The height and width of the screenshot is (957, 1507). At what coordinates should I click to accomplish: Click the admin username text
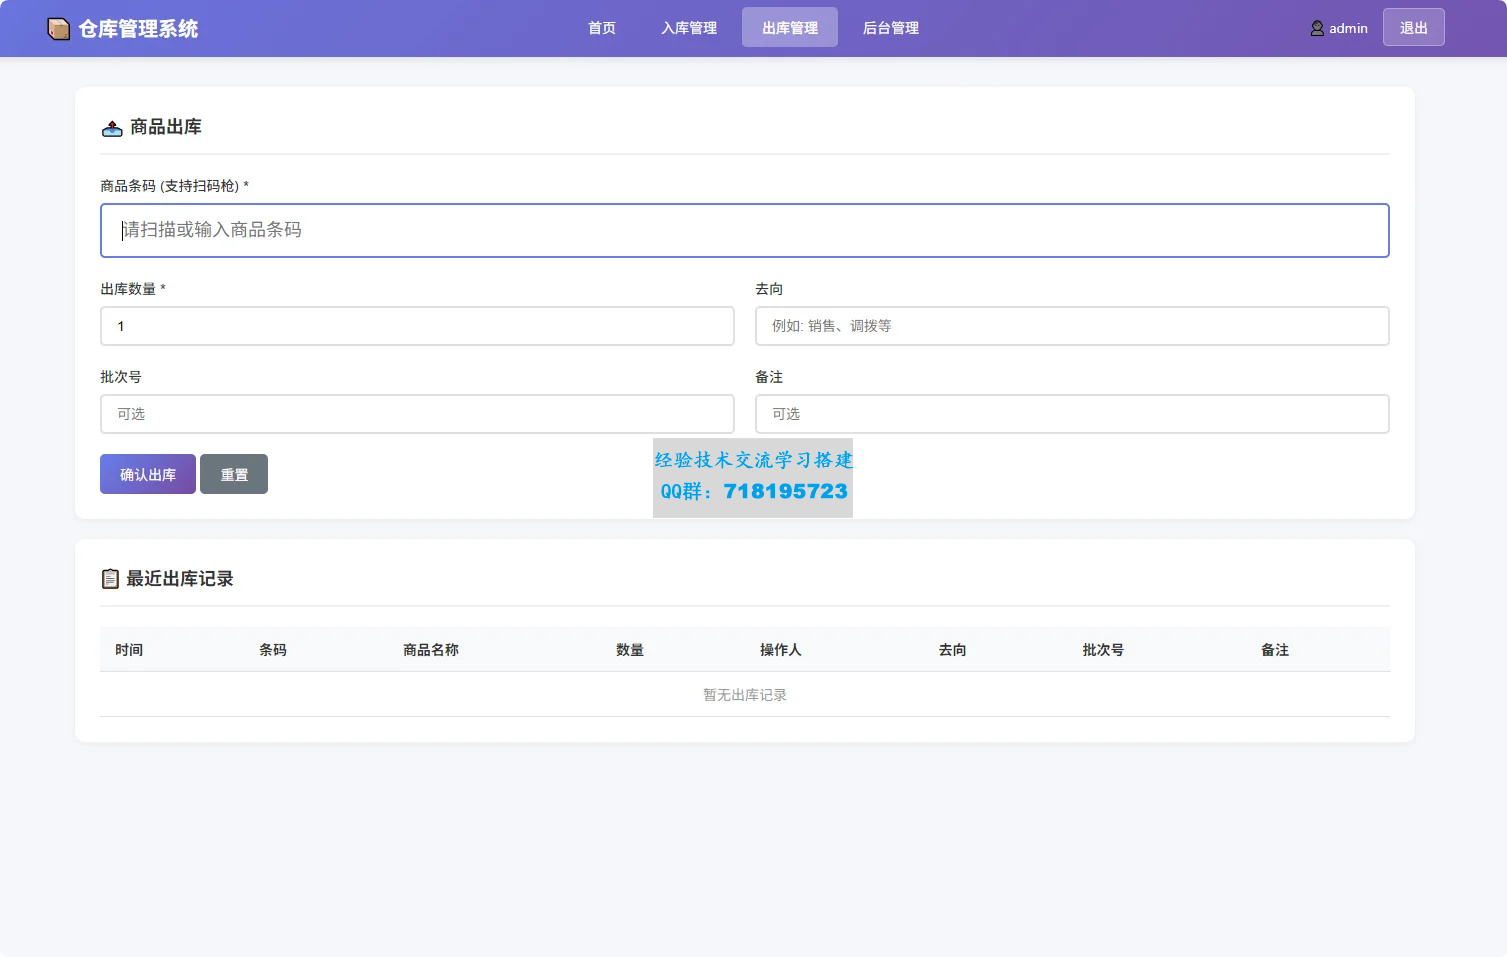pos(1348,29)
